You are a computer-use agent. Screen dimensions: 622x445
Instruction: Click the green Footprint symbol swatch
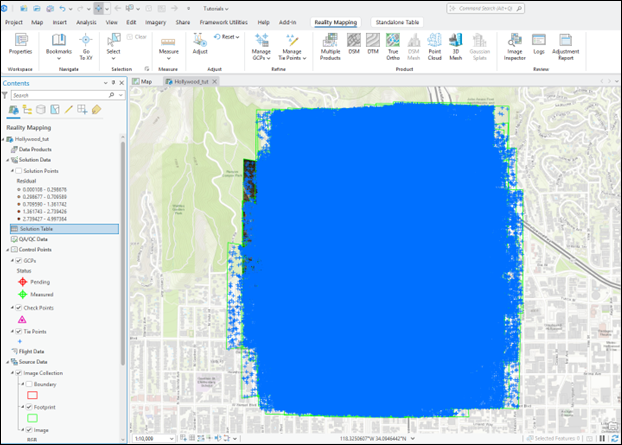point(33,418)
